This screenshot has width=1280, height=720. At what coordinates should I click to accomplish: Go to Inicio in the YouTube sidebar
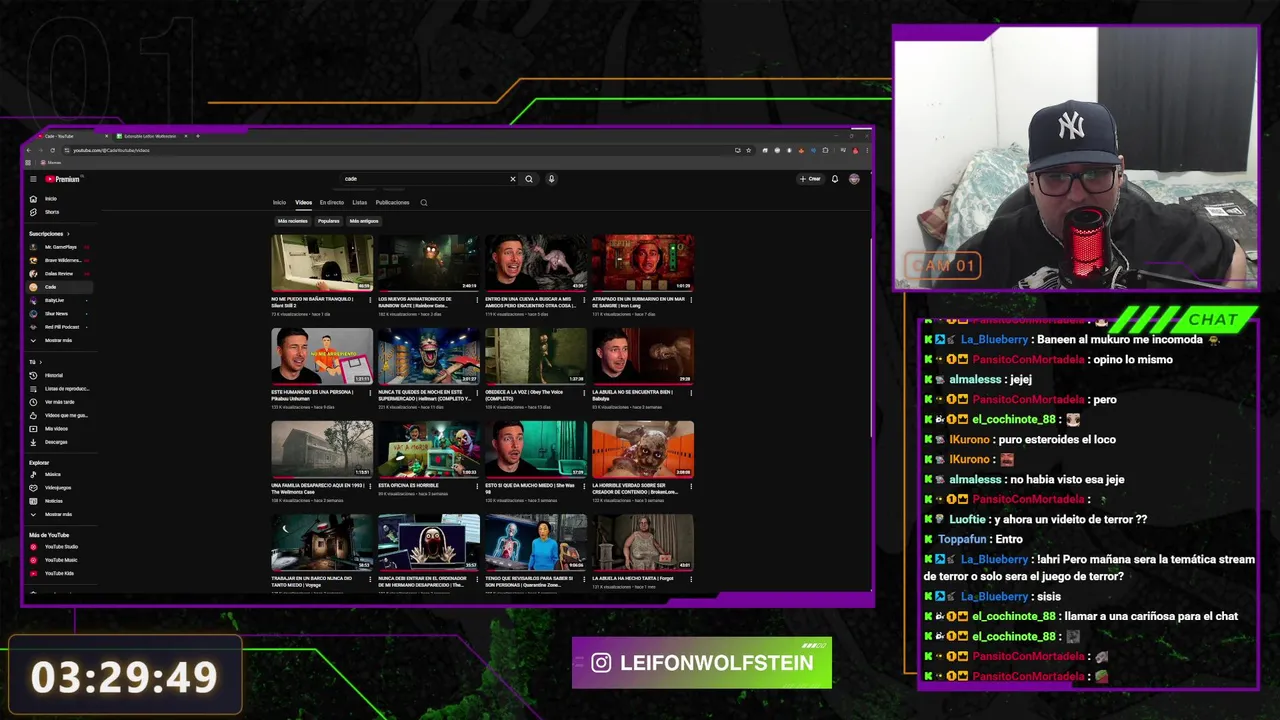60,199
